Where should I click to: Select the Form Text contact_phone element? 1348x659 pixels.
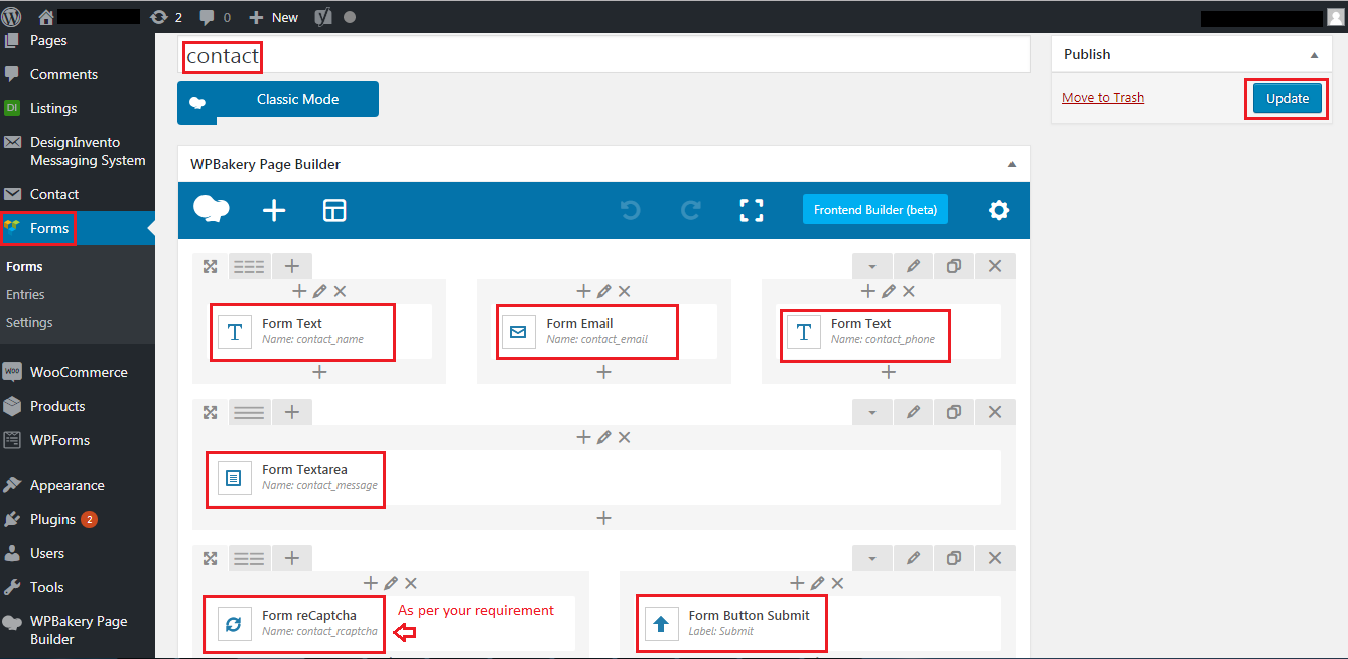tap(889, 332)
